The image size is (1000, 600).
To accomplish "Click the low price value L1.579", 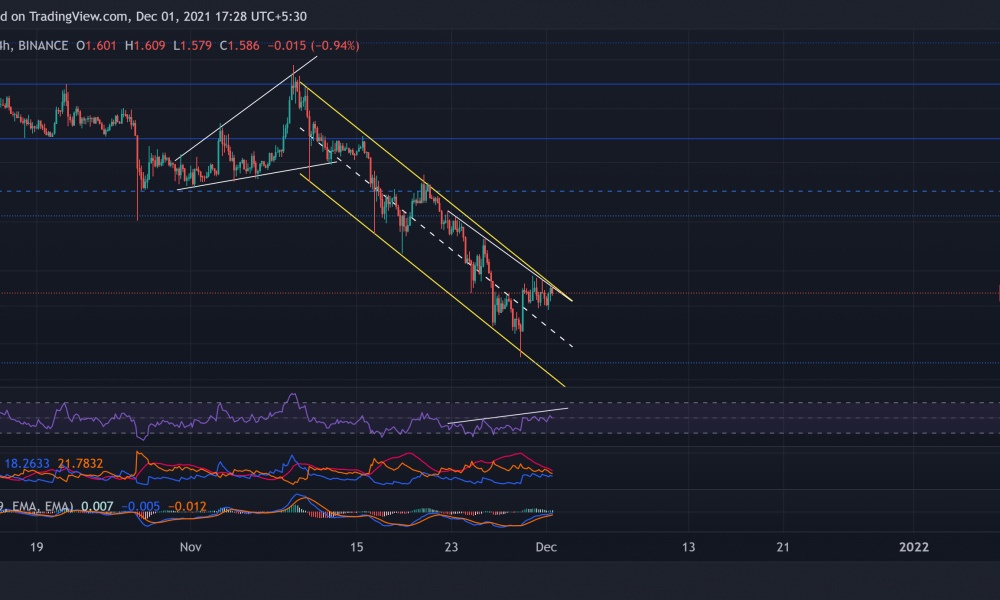I will pos(192,46).
